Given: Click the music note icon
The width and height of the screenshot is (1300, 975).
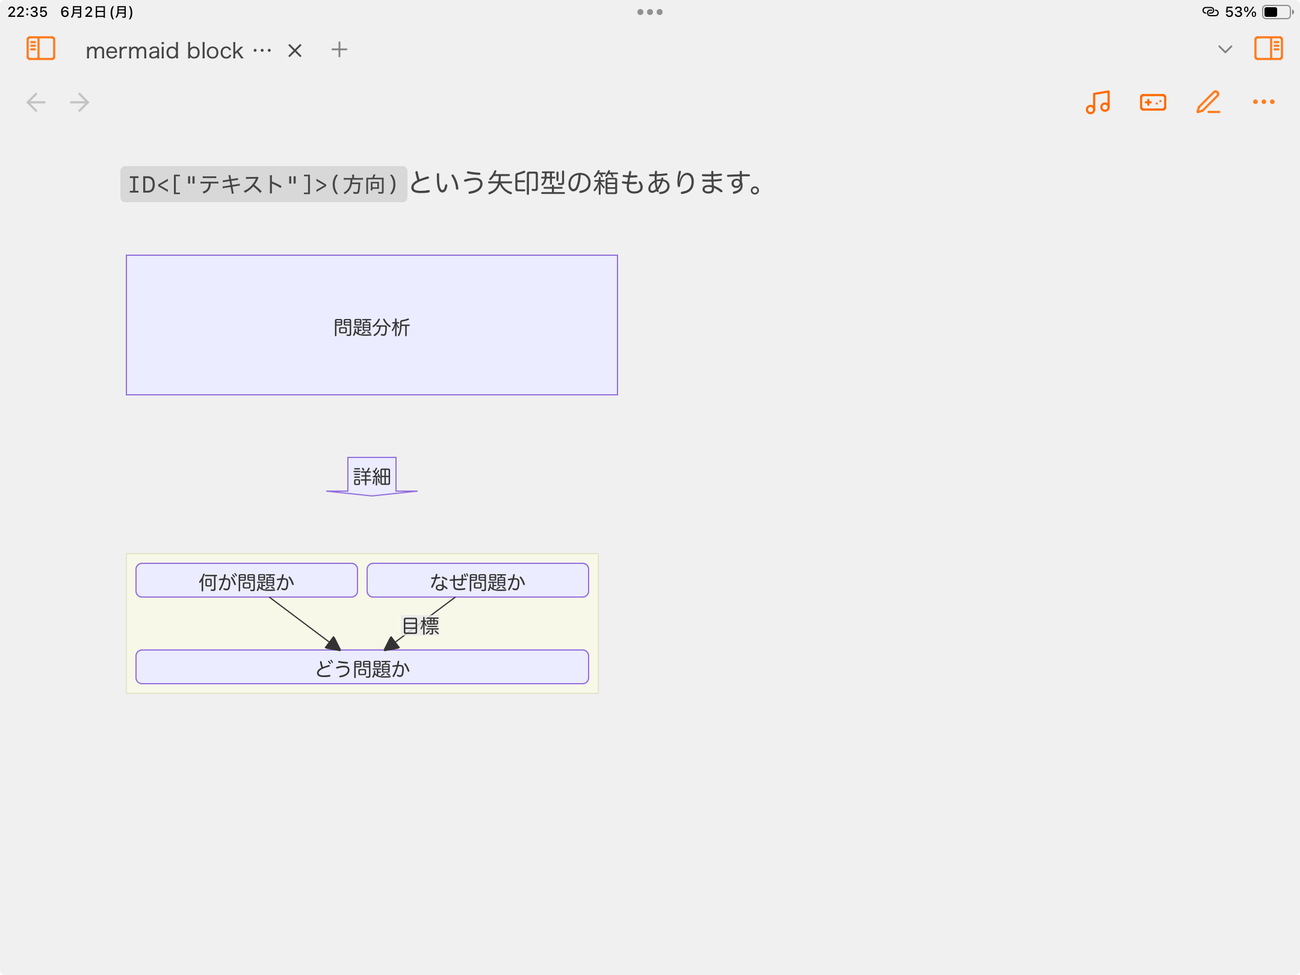Looking at the screenshot, I should [1098, 102].
